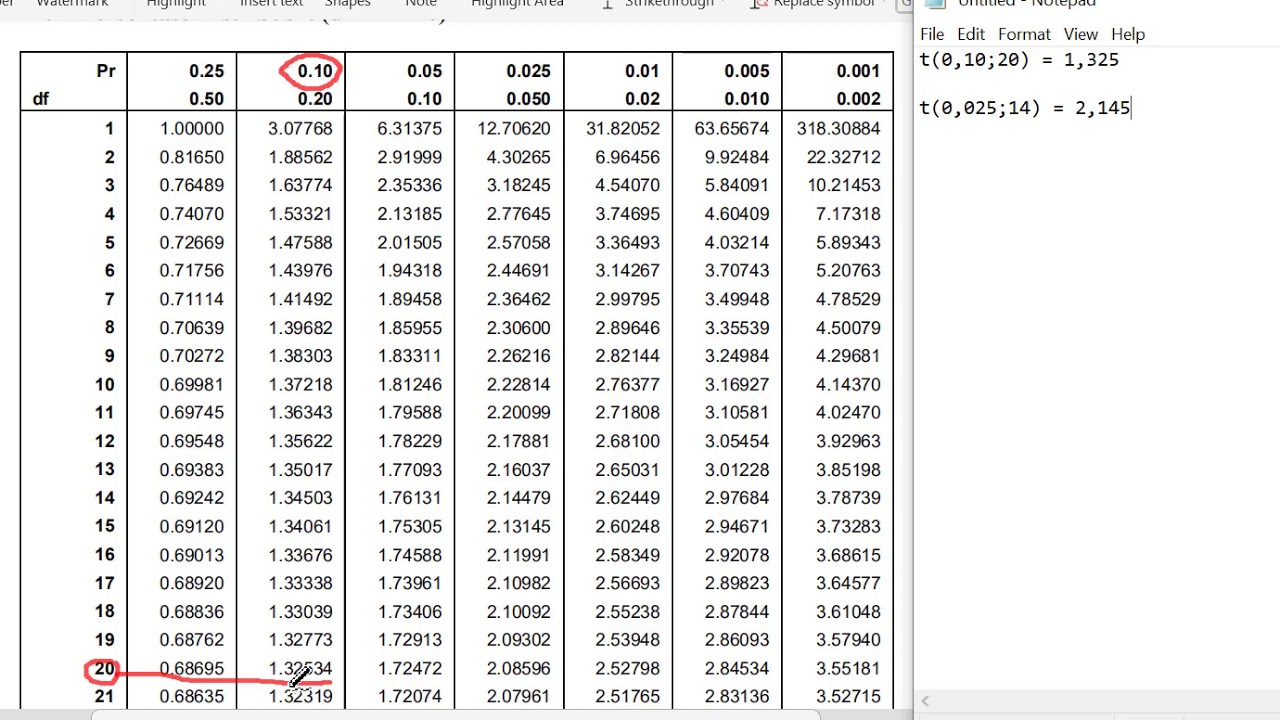Click the circled df value 20
The height and width of the screenshot is (720, 1280).
104,669
